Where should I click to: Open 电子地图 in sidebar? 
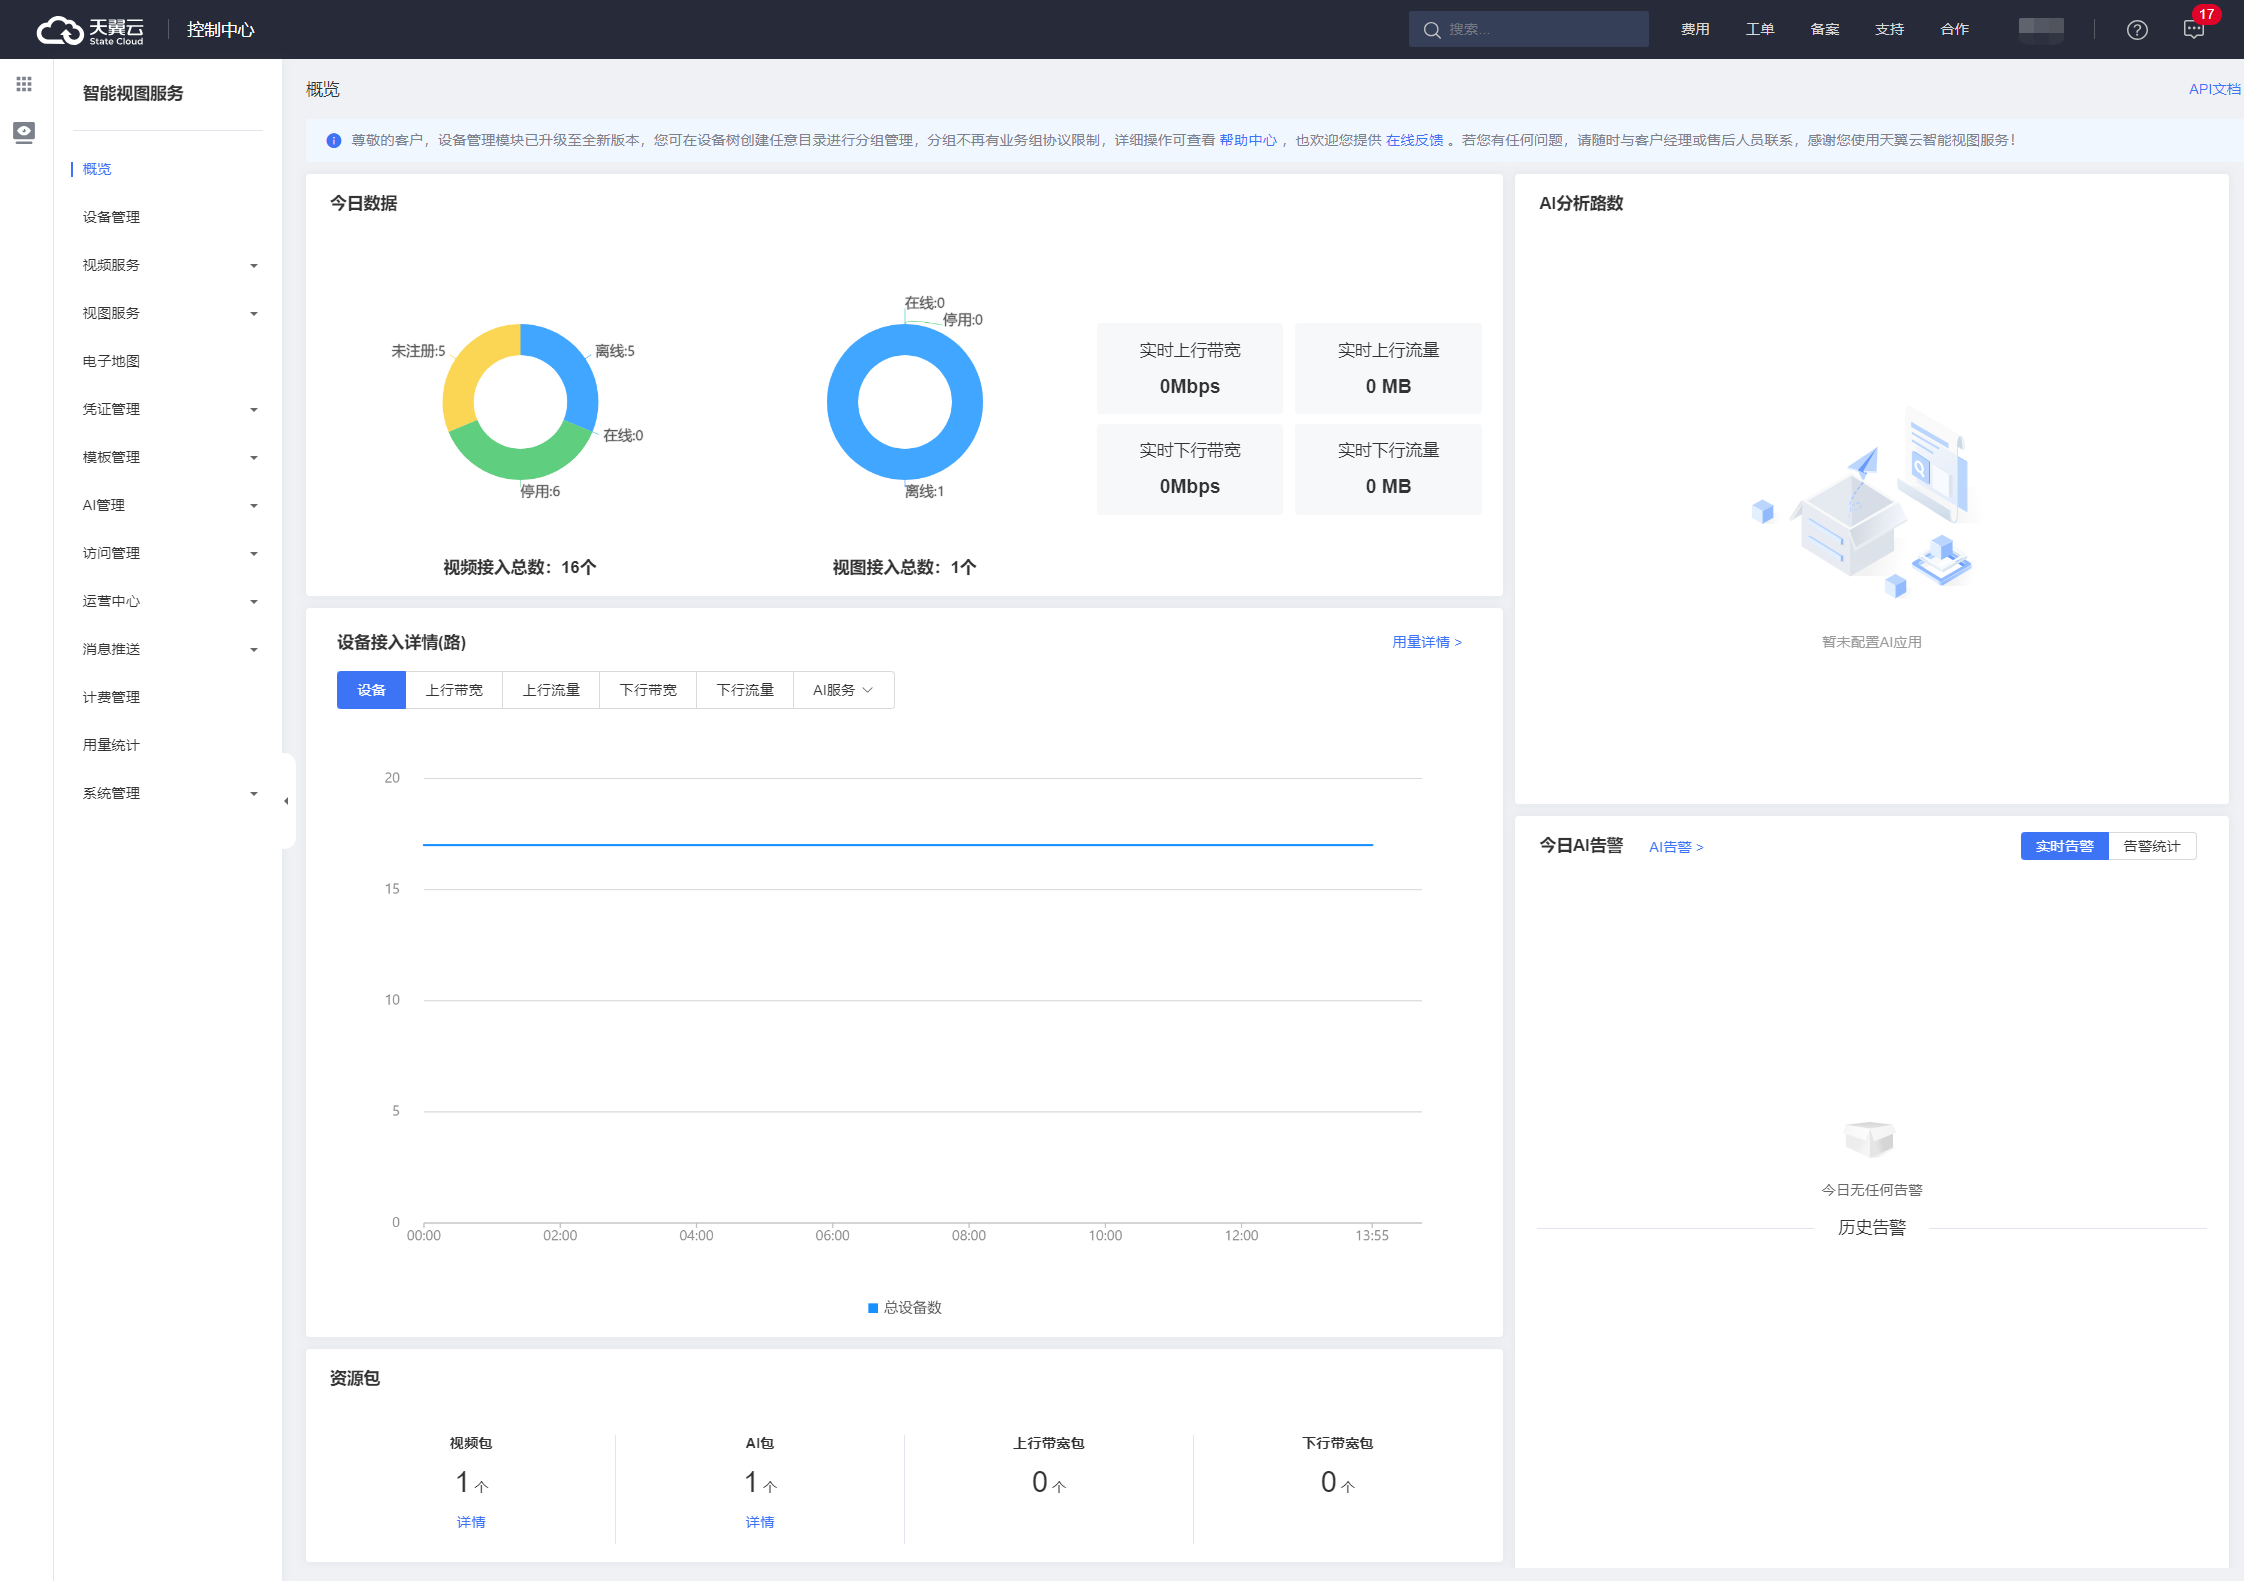[111, 361]
